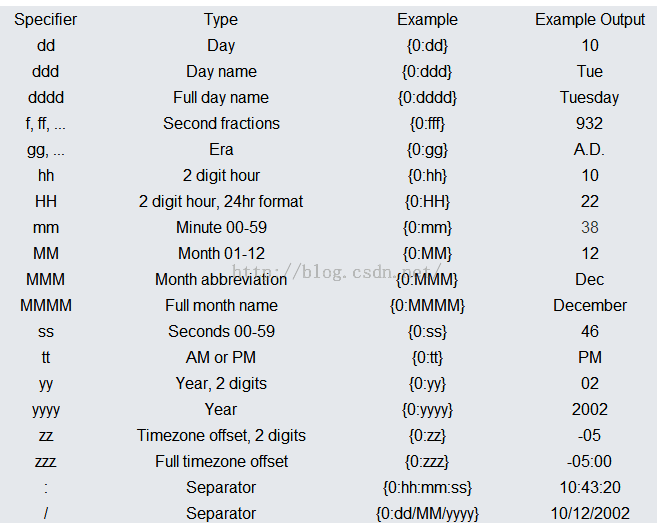Select the 10/12/2002 output value
Image resolution: width=657 pixels, height=523 pixels.
click(590, 513)
